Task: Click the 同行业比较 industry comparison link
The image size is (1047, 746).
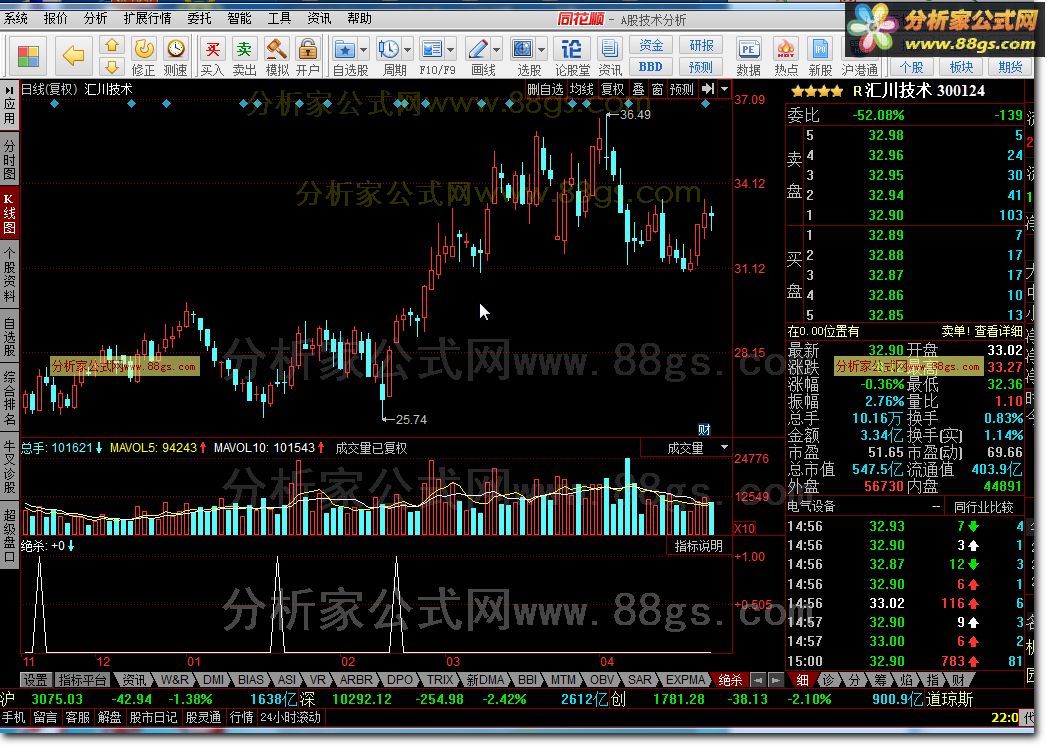Action: (984, 507)
